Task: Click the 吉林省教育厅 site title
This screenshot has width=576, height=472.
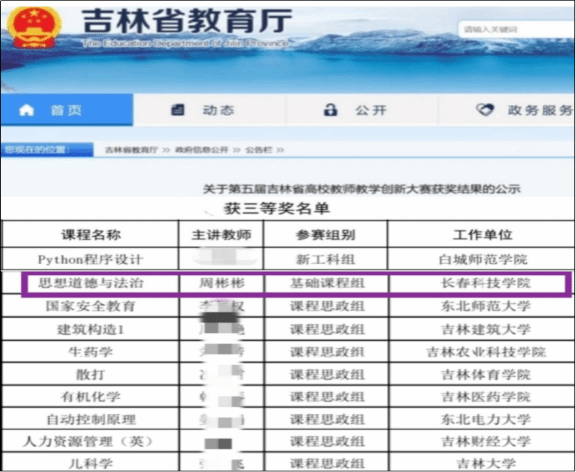Action: pos(187,21)
